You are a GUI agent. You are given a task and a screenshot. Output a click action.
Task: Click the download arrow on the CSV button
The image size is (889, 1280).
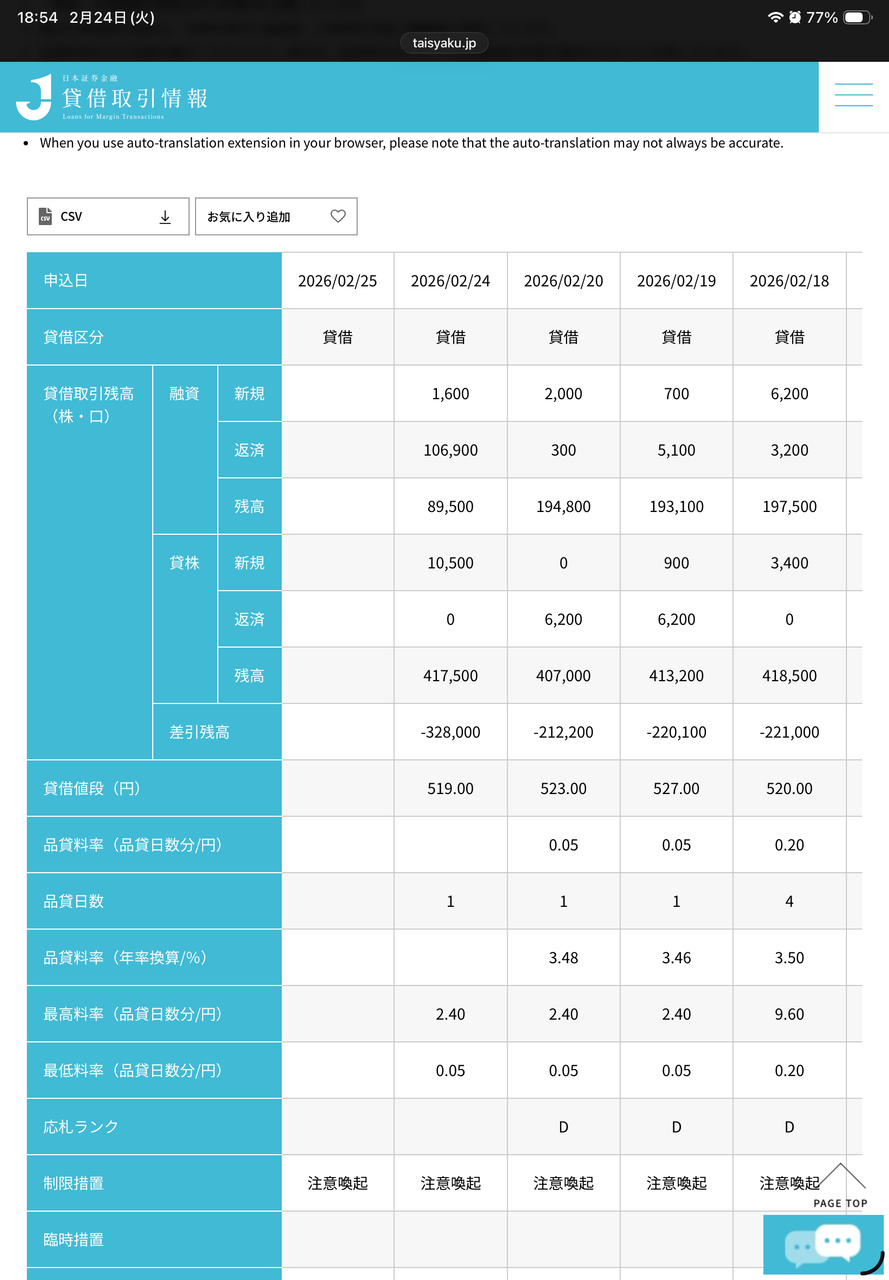(165, 217)
